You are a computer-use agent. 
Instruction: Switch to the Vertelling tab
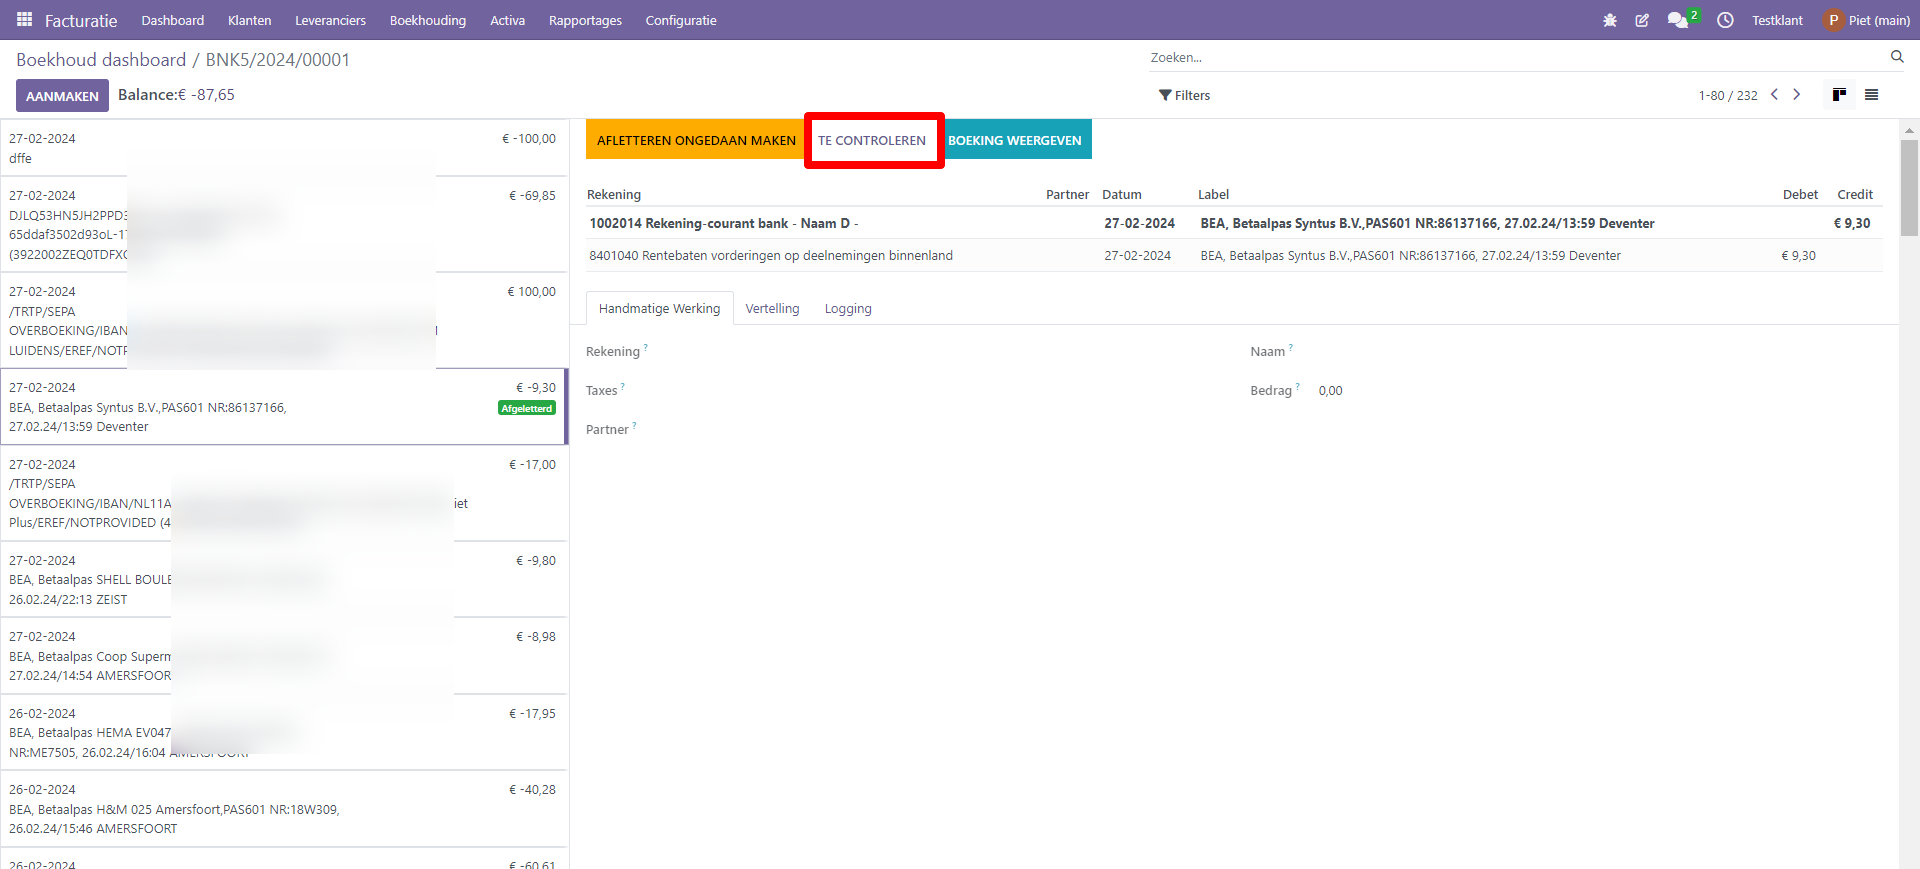tap(772, 309)
